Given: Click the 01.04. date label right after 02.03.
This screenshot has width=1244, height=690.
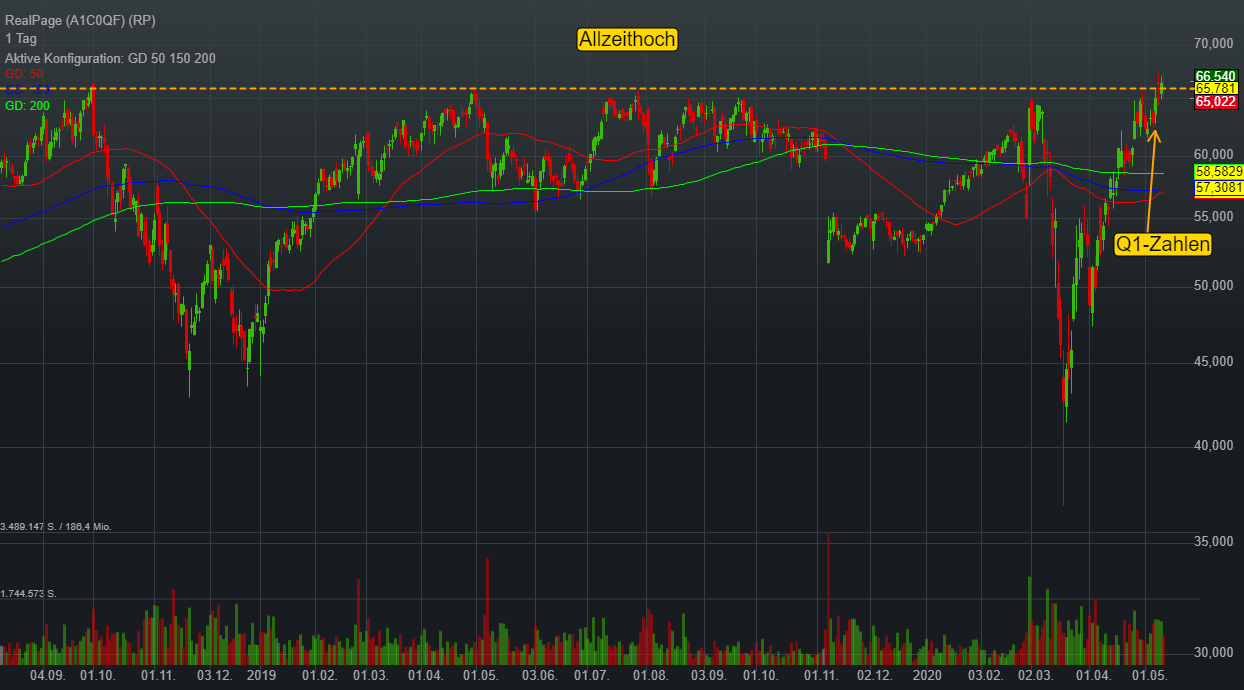Looking at the screenshot, I should tap(1094, 676).
